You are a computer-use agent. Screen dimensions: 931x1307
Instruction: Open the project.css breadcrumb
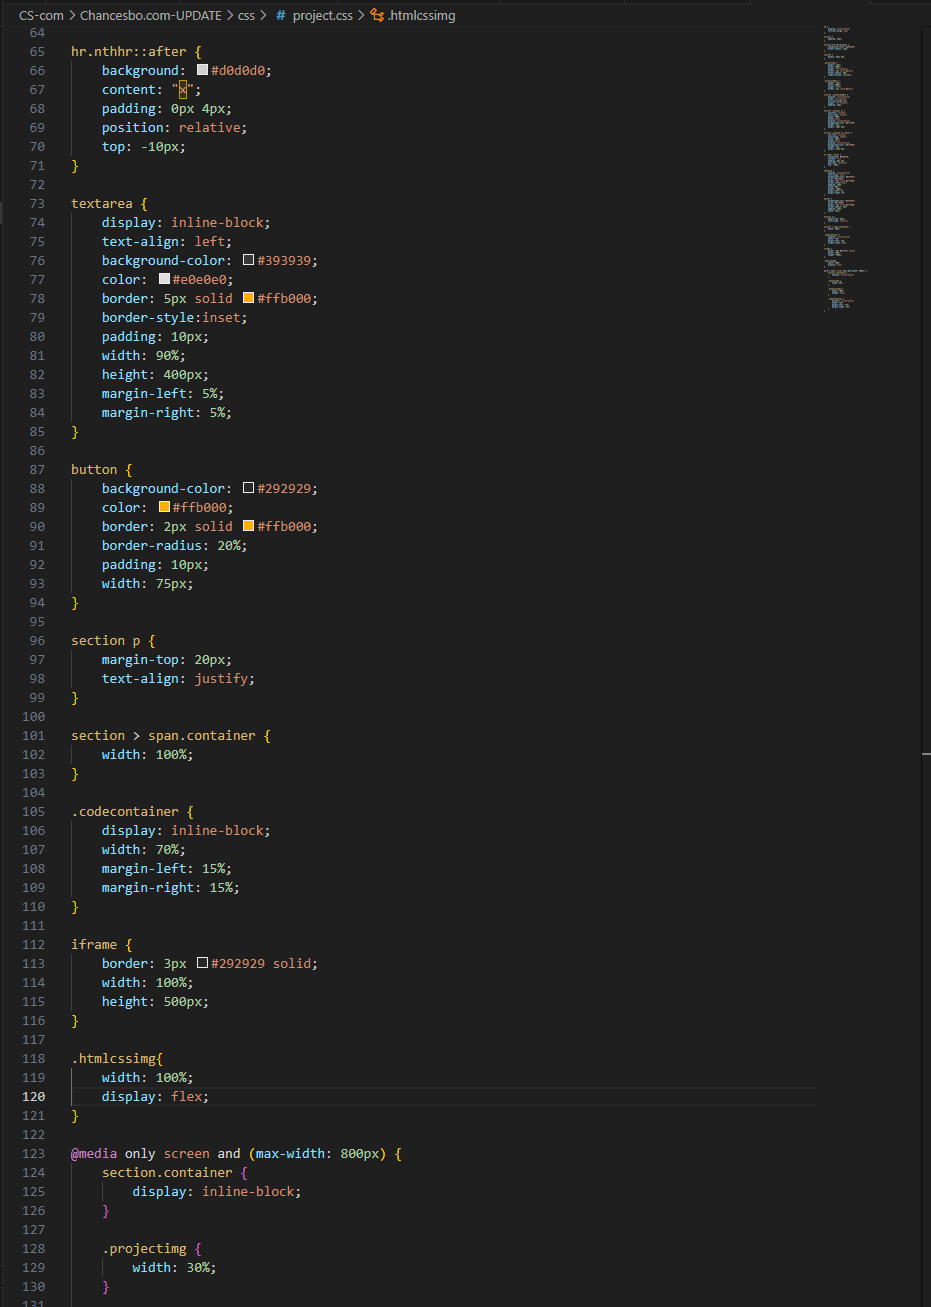322,16
